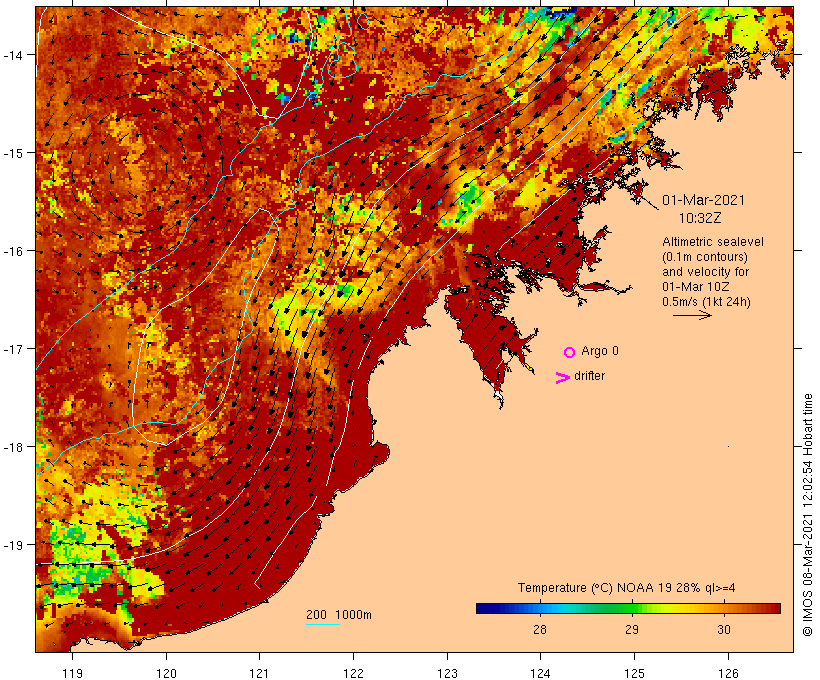This screenshot has width=820, height=680.
Task: Click the longitude label 122
Action: pyautogui.click(x=354, y=673)
